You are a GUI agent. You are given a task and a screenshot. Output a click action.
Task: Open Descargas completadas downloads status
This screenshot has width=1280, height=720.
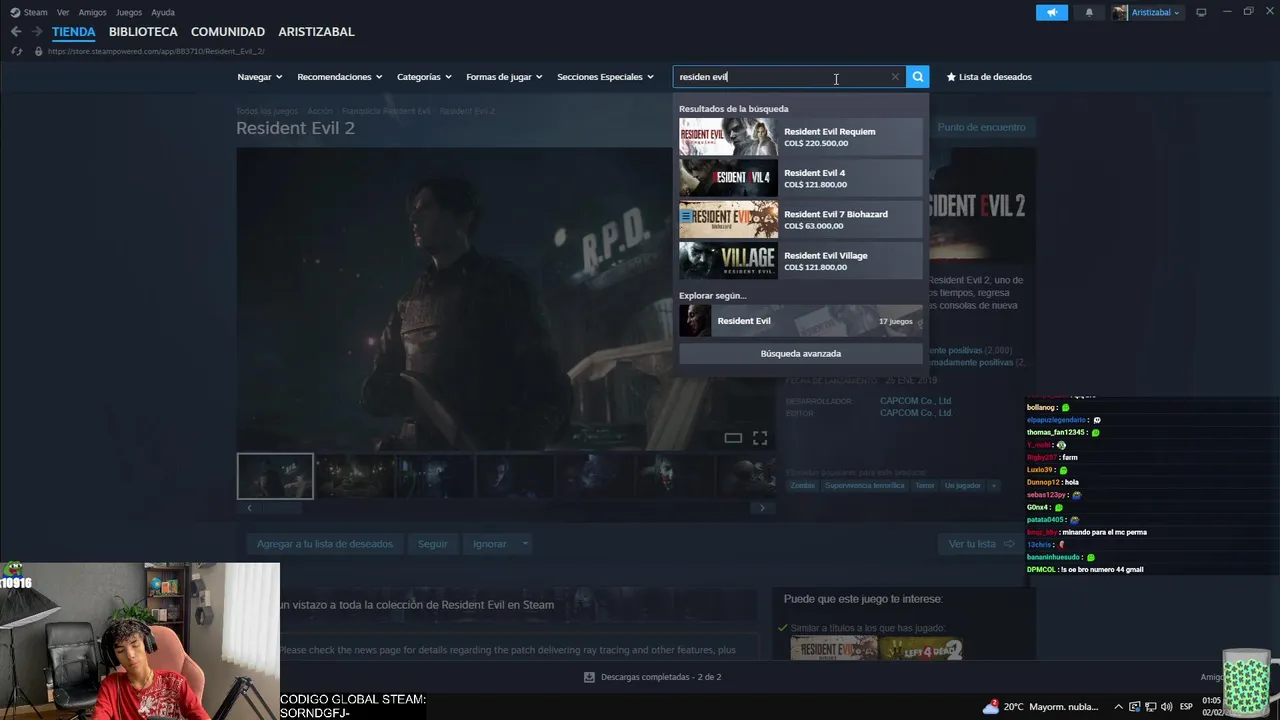coord(653,677)
